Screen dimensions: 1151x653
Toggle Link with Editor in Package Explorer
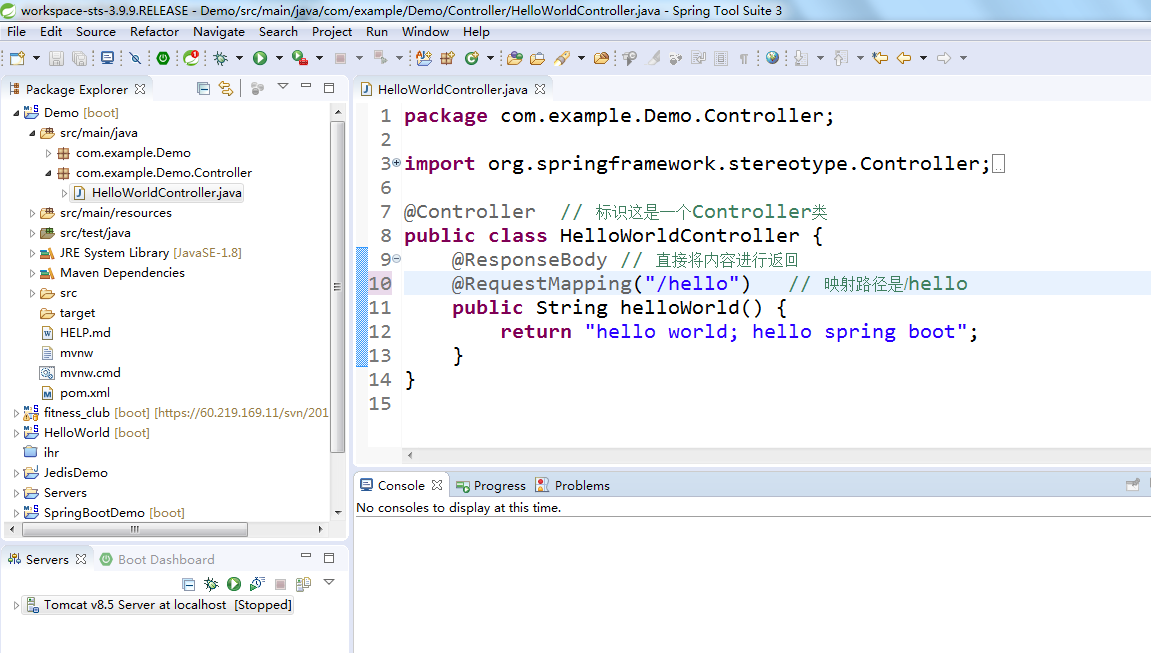tap(226, 89)
